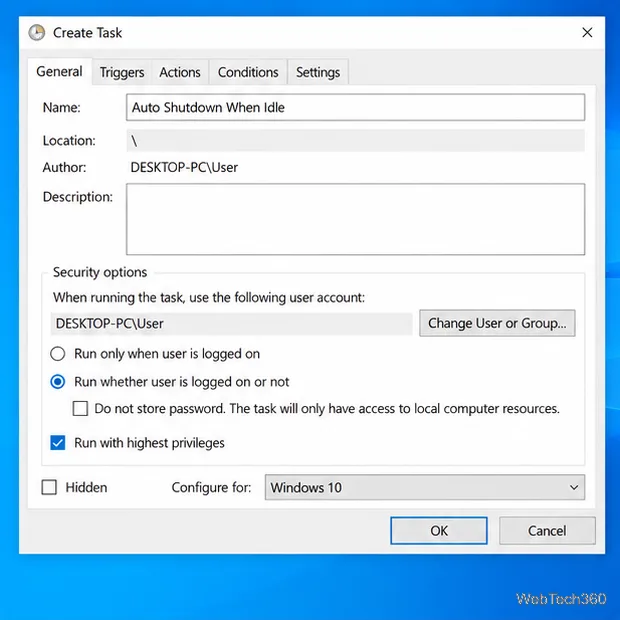Screen dimensions: 620x620
Task: Click the Security options group label
Action: click(100, 272)
